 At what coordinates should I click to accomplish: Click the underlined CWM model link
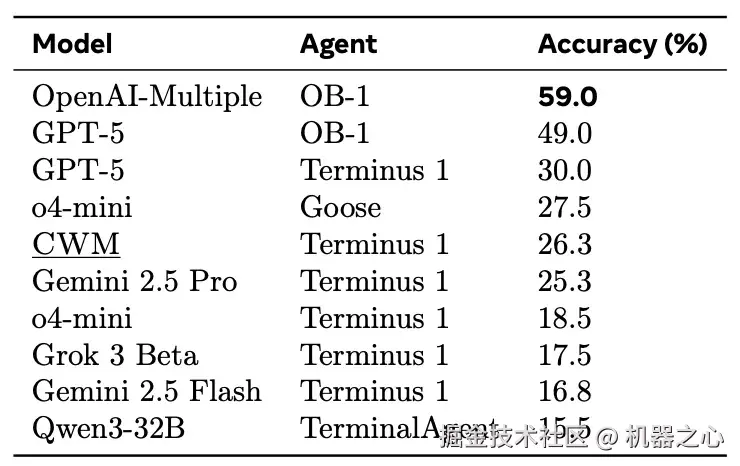[76, 244]
